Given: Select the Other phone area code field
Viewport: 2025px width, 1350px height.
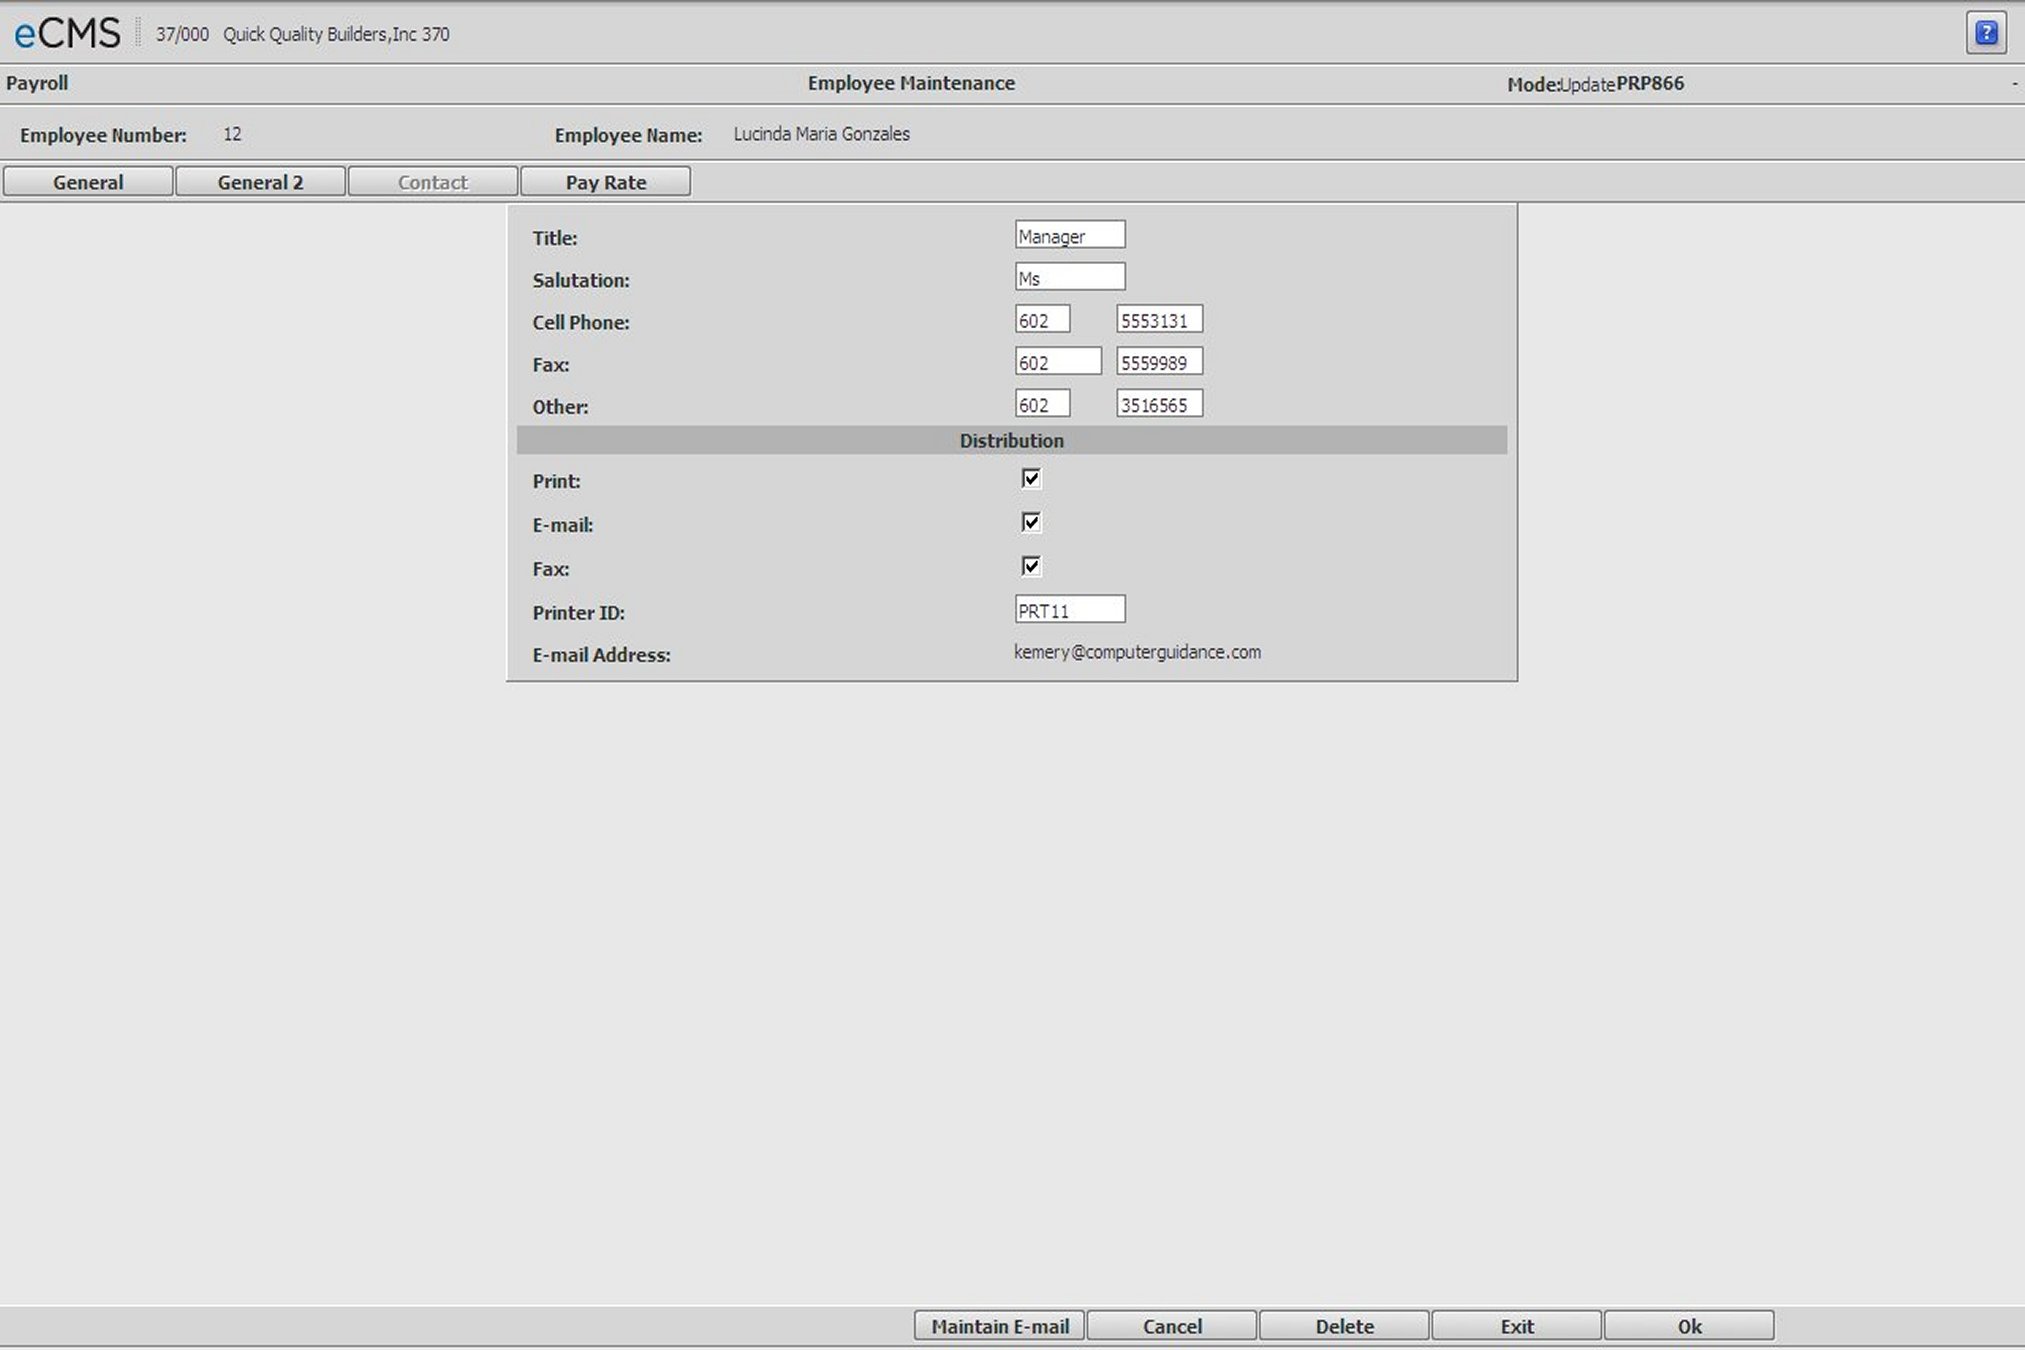Looking at the screenshot, I should tap(1043, 403).
